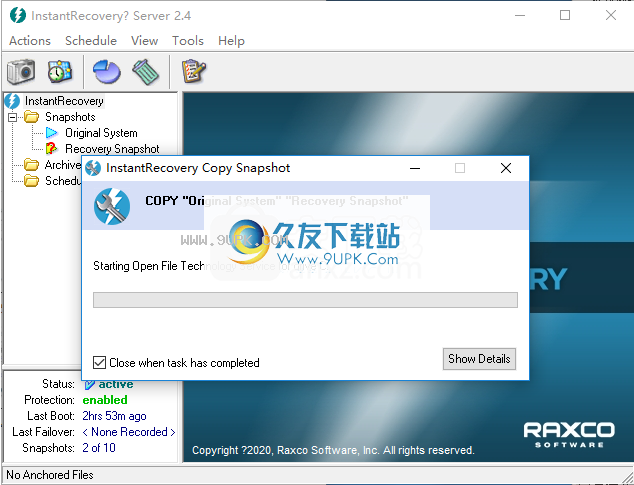
Task: Maximize the InstantRecovery Server main window
Action: pos(565,15)
